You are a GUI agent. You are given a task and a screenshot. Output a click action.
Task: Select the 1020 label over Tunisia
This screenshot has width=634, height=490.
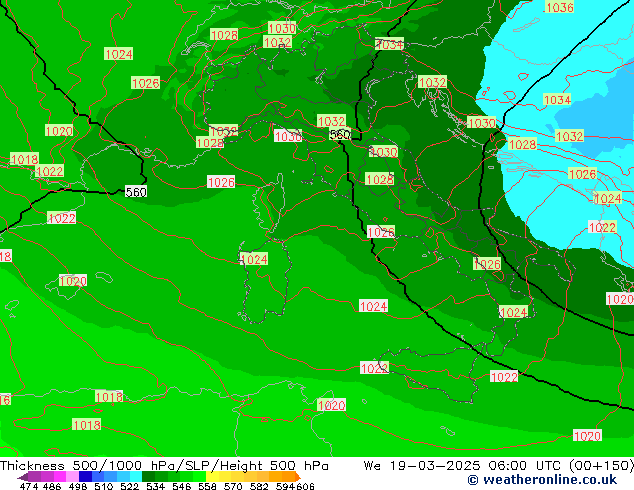(332, 405)
